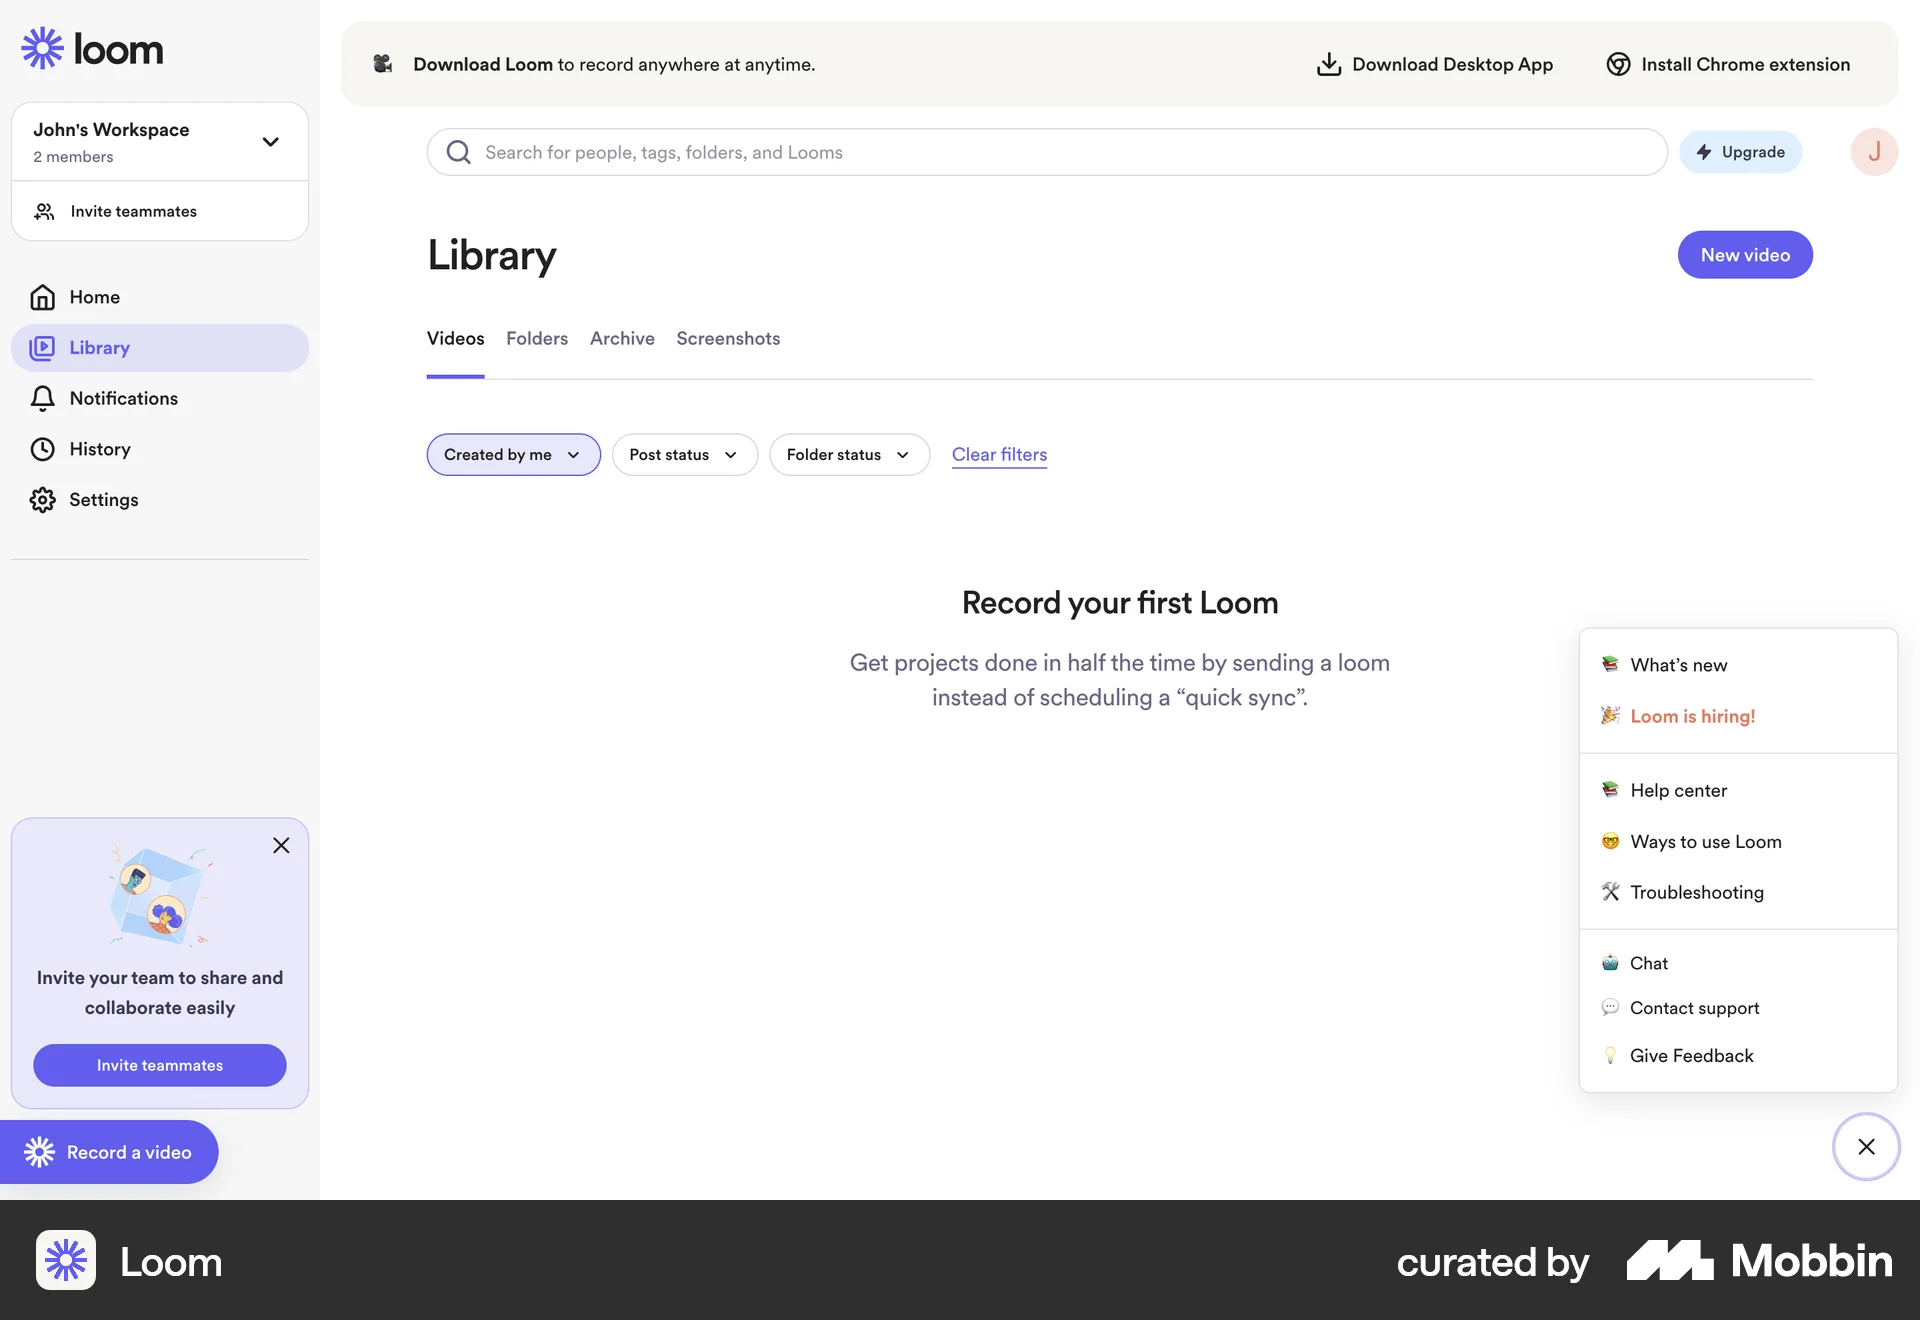
Task: Open the John's Workspace switcher chevron
Action: [x=270, y=141]
